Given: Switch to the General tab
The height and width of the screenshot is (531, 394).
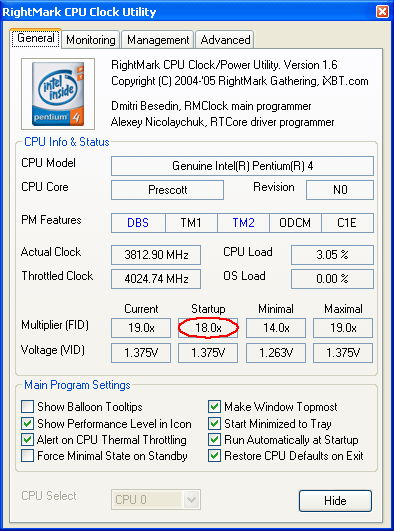Looking at the screenshot, I should tap(36, 38).
